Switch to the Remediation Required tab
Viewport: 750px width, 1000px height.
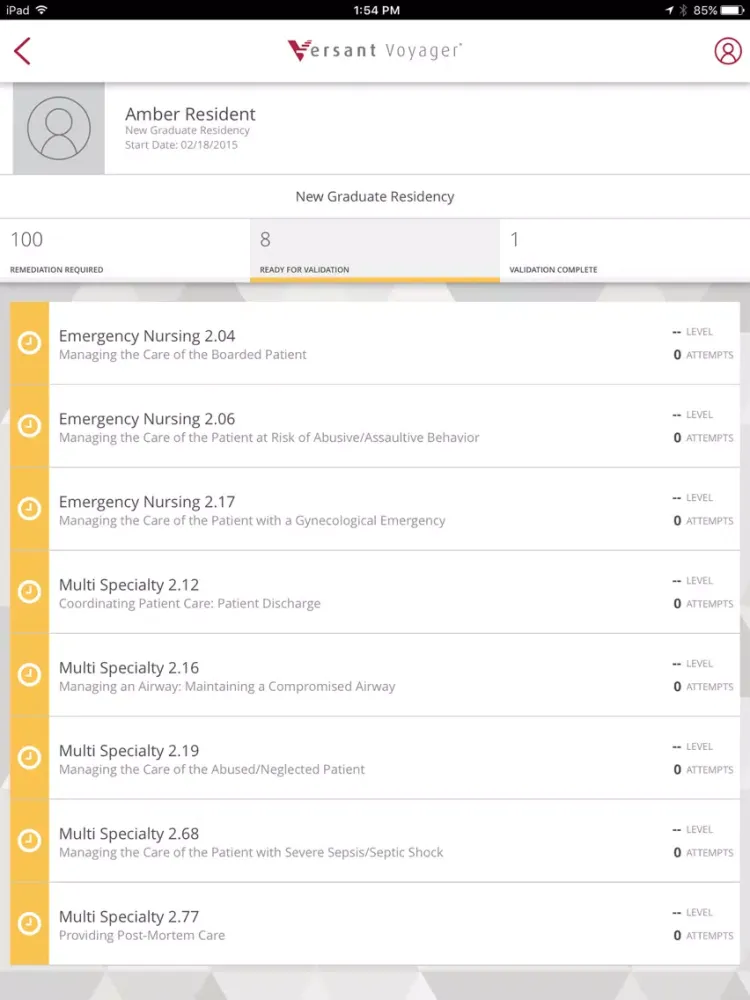[125, 251]
